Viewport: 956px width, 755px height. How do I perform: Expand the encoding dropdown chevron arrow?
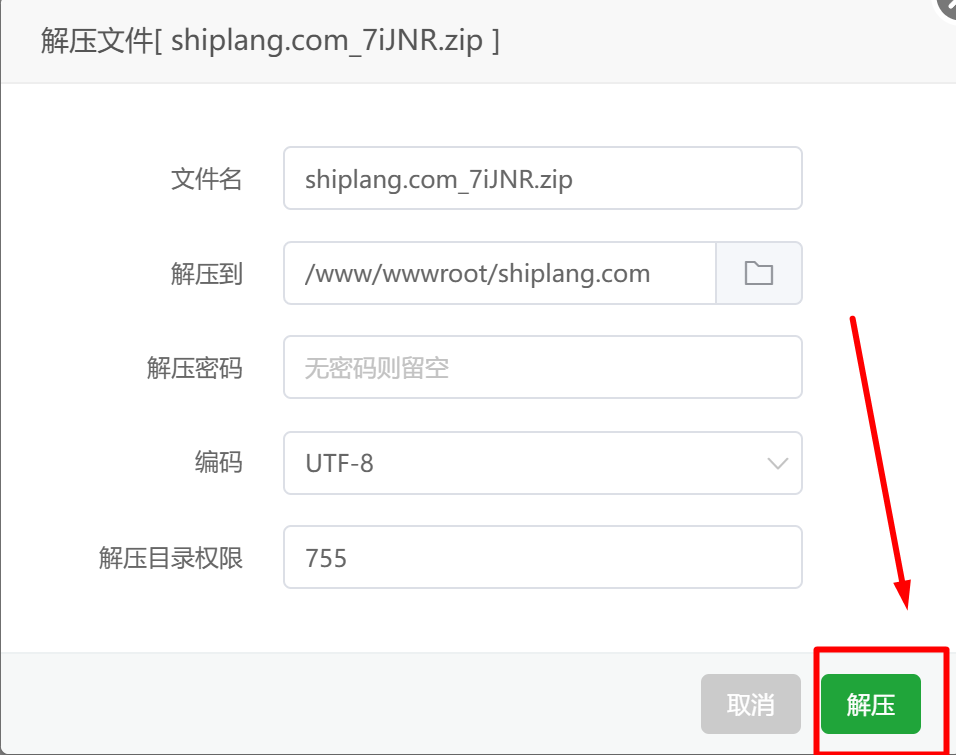point(777,463)
